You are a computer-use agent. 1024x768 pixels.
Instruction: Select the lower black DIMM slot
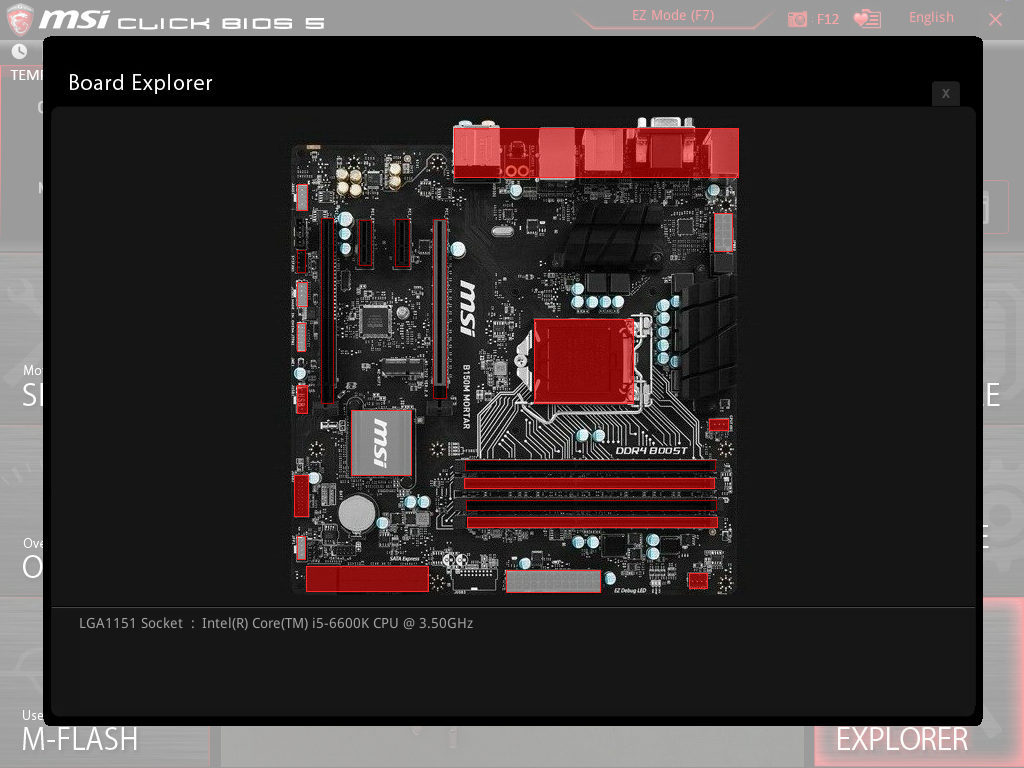pos(591,505)
